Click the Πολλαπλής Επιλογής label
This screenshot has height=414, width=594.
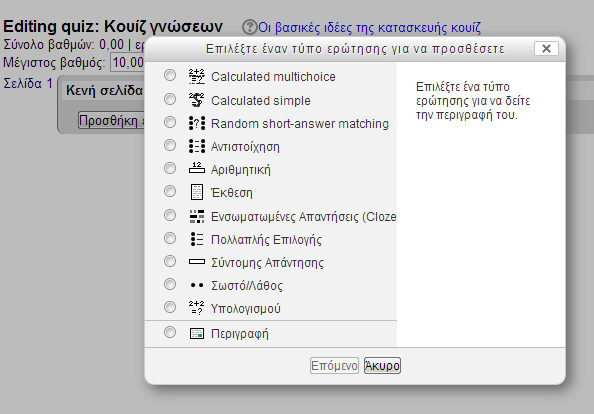click(266, 239)
